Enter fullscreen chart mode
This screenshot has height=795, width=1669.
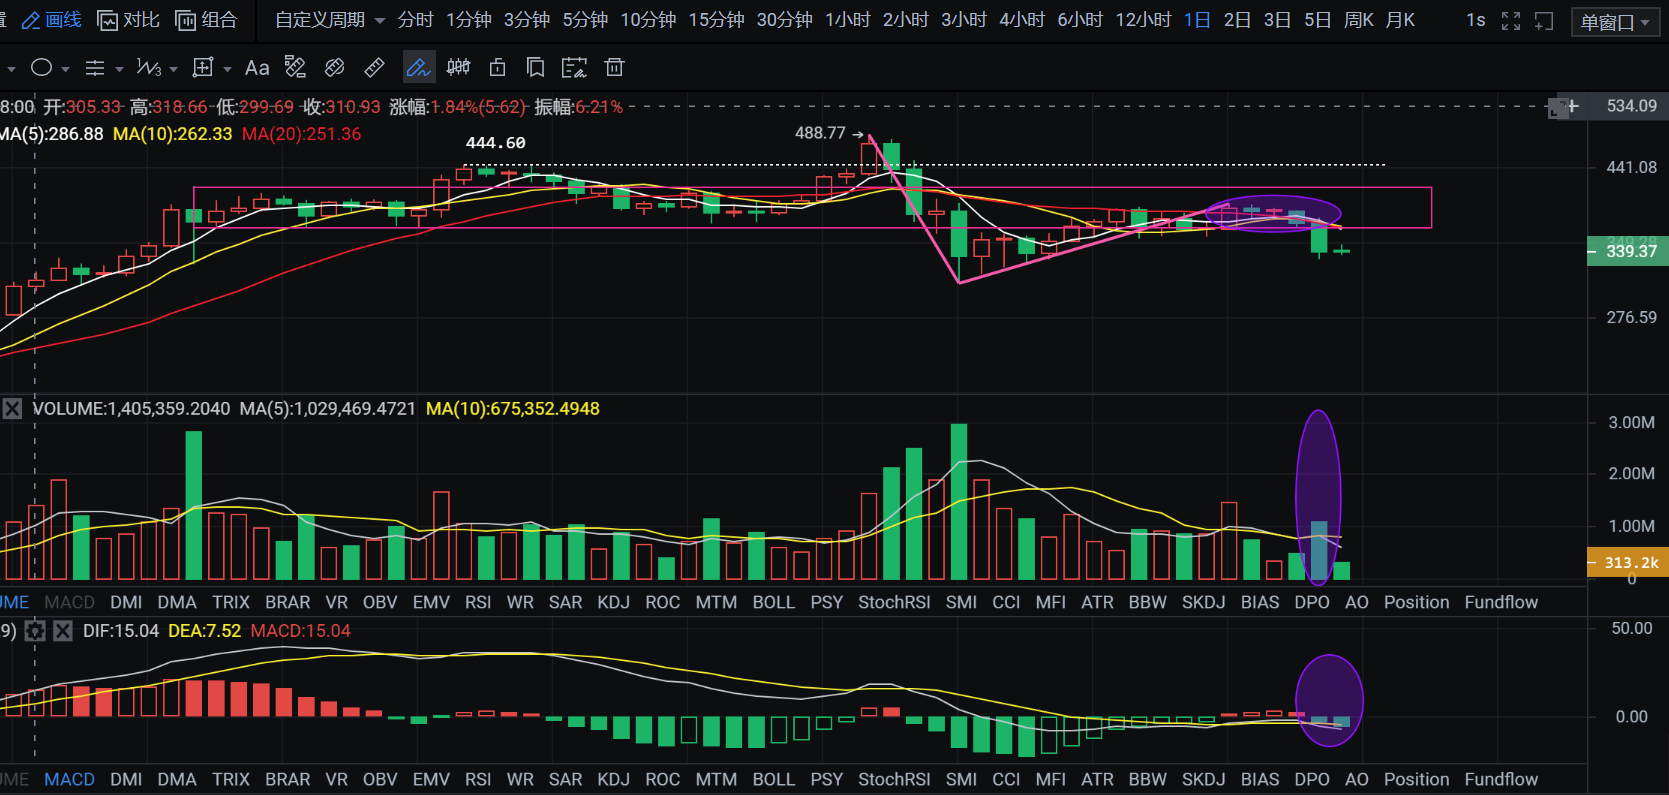[x=1511, y=21]
